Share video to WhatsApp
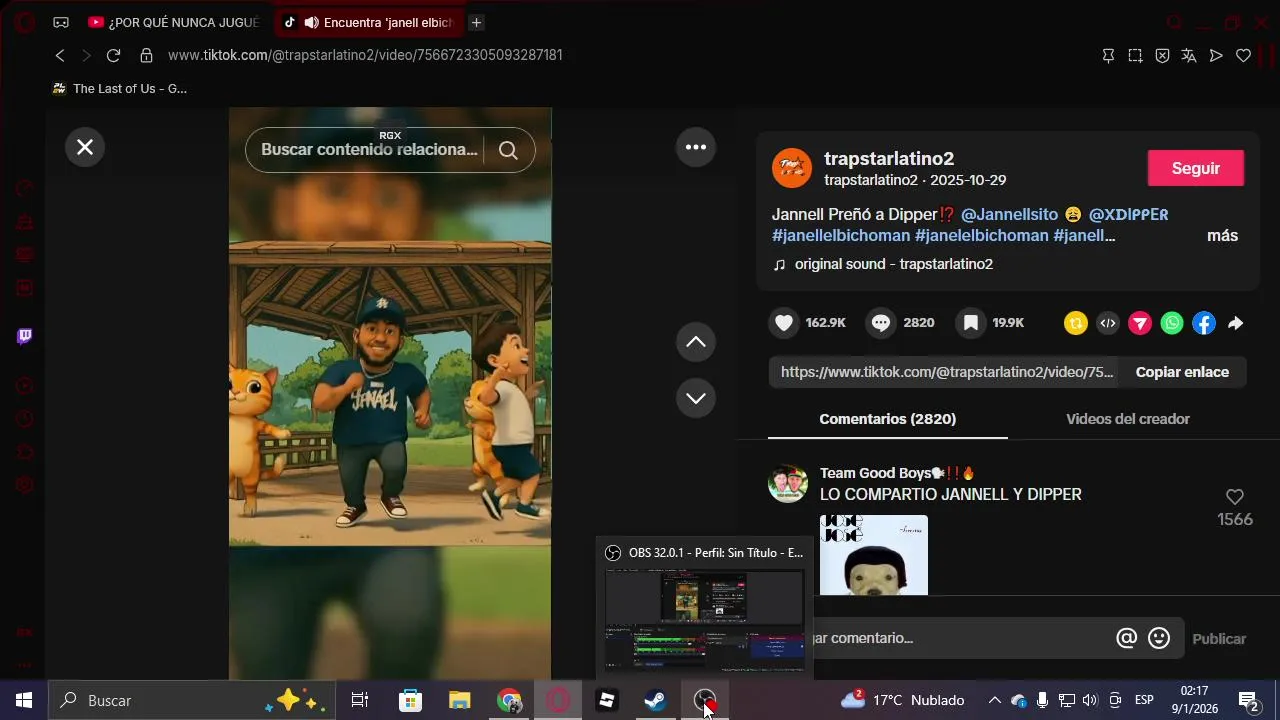This screenshot has width=1280, height=720. [1172, 323]
